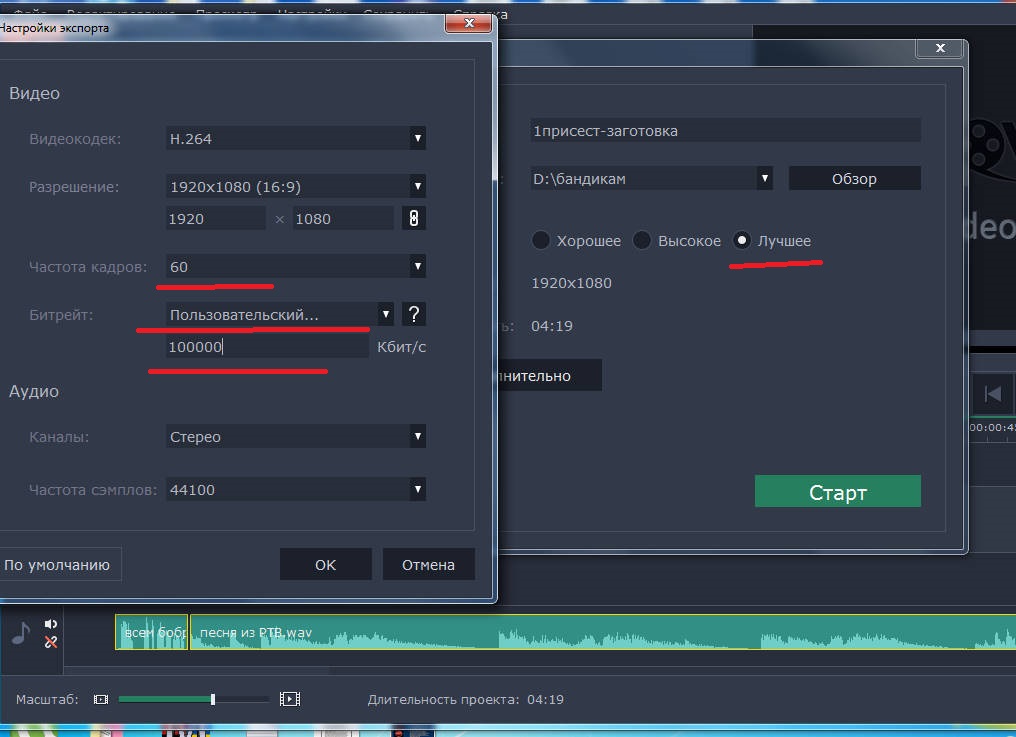
Task: Click the music note audio track icon
Action: 21,633
